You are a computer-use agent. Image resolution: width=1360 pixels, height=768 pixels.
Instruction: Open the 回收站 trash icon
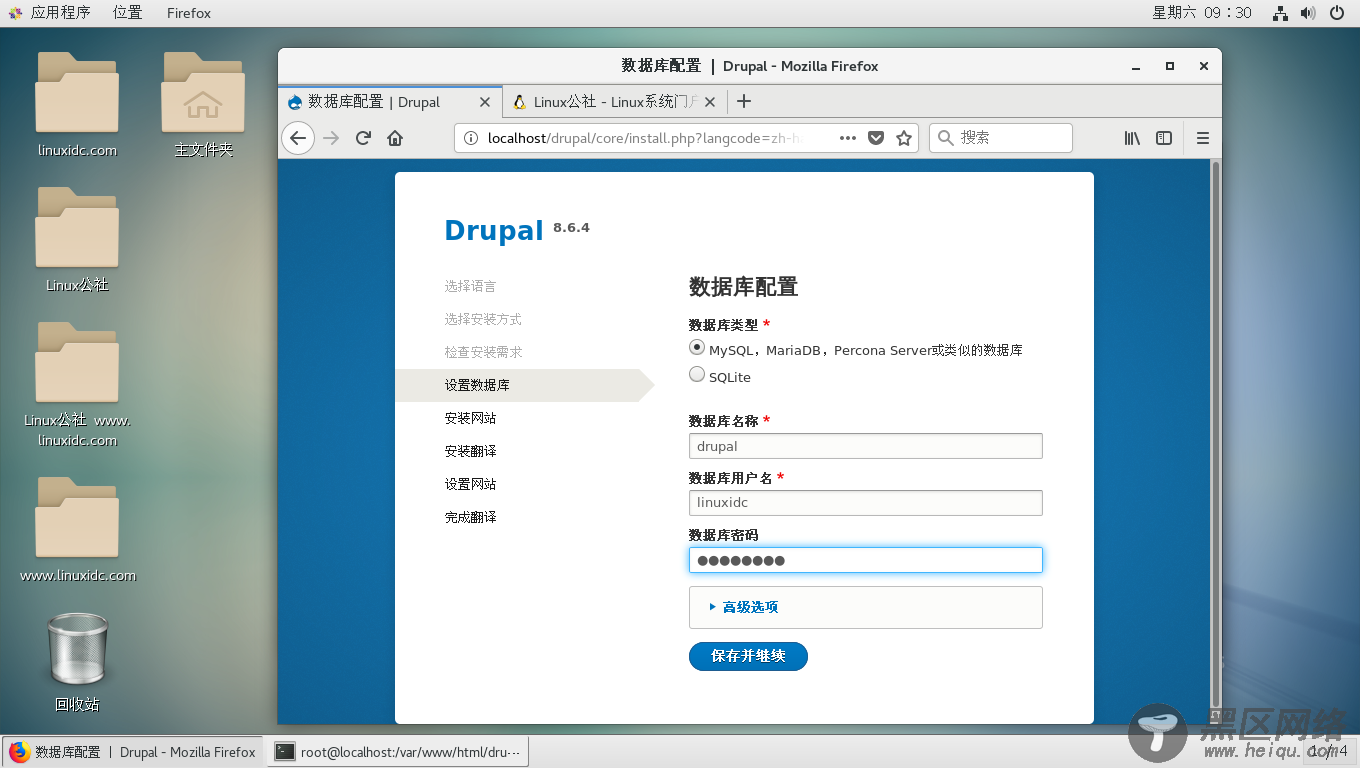coord(77,662)
